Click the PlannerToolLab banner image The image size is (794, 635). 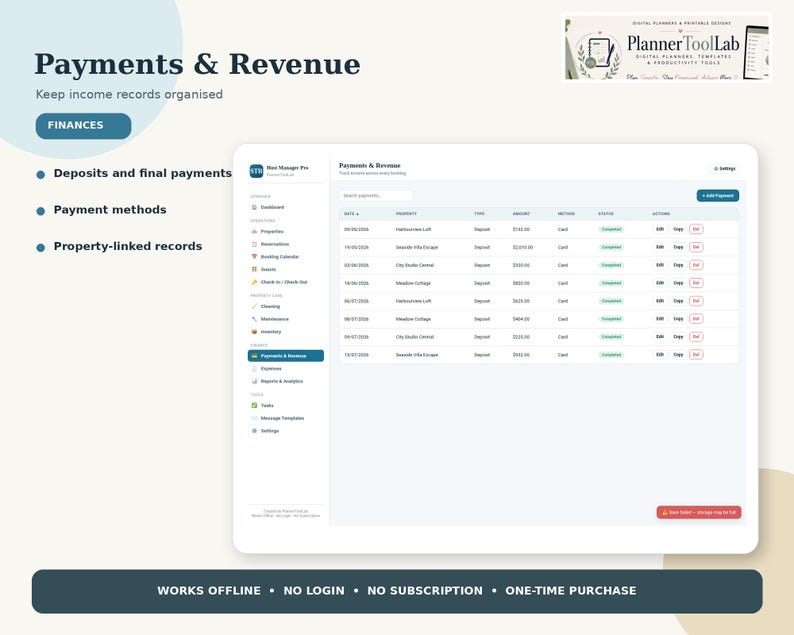pyautogui.click(x=666, y=47)
